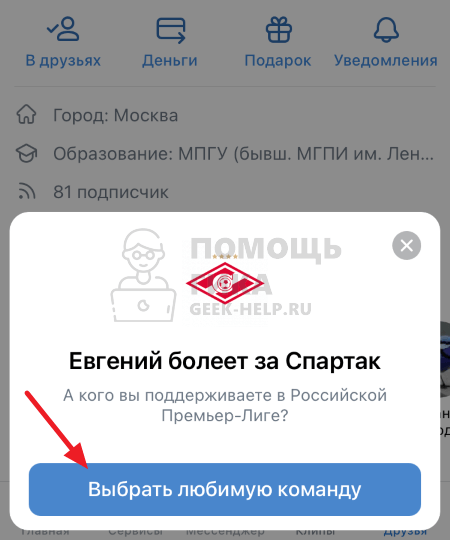The width and height of the screenshot is (450, 540).
Task: Open the Образование: МПГУ row
Action: tap(225, 154)
